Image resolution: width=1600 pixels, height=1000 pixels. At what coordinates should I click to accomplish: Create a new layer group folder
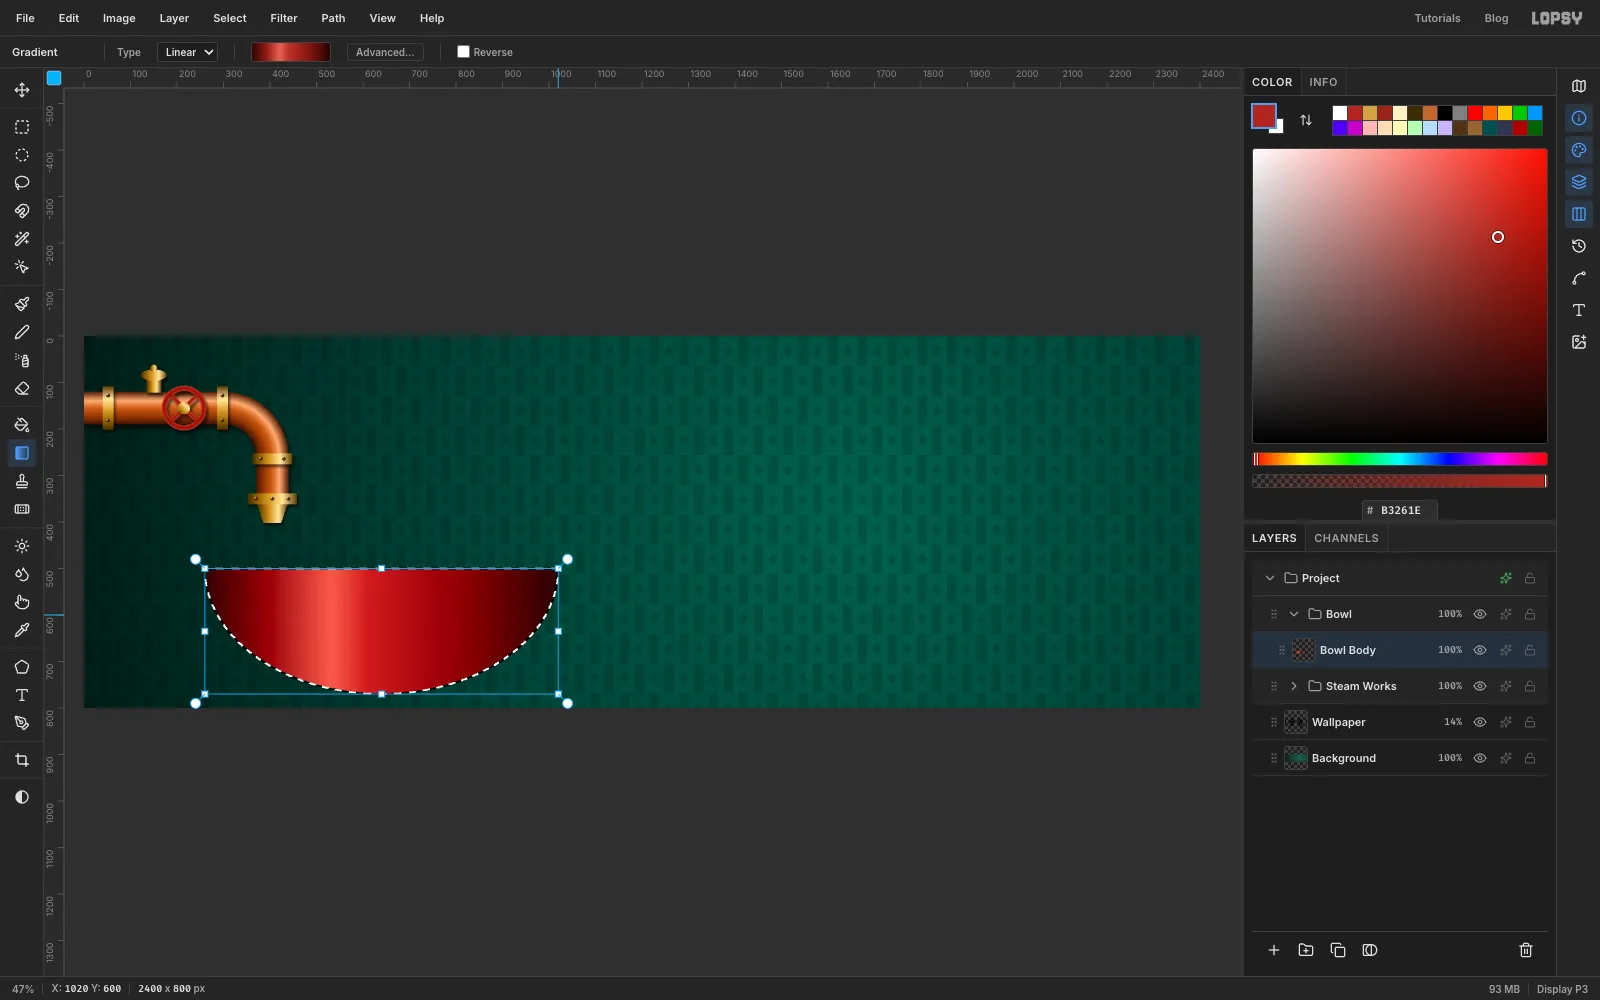tap(1306, 950)
